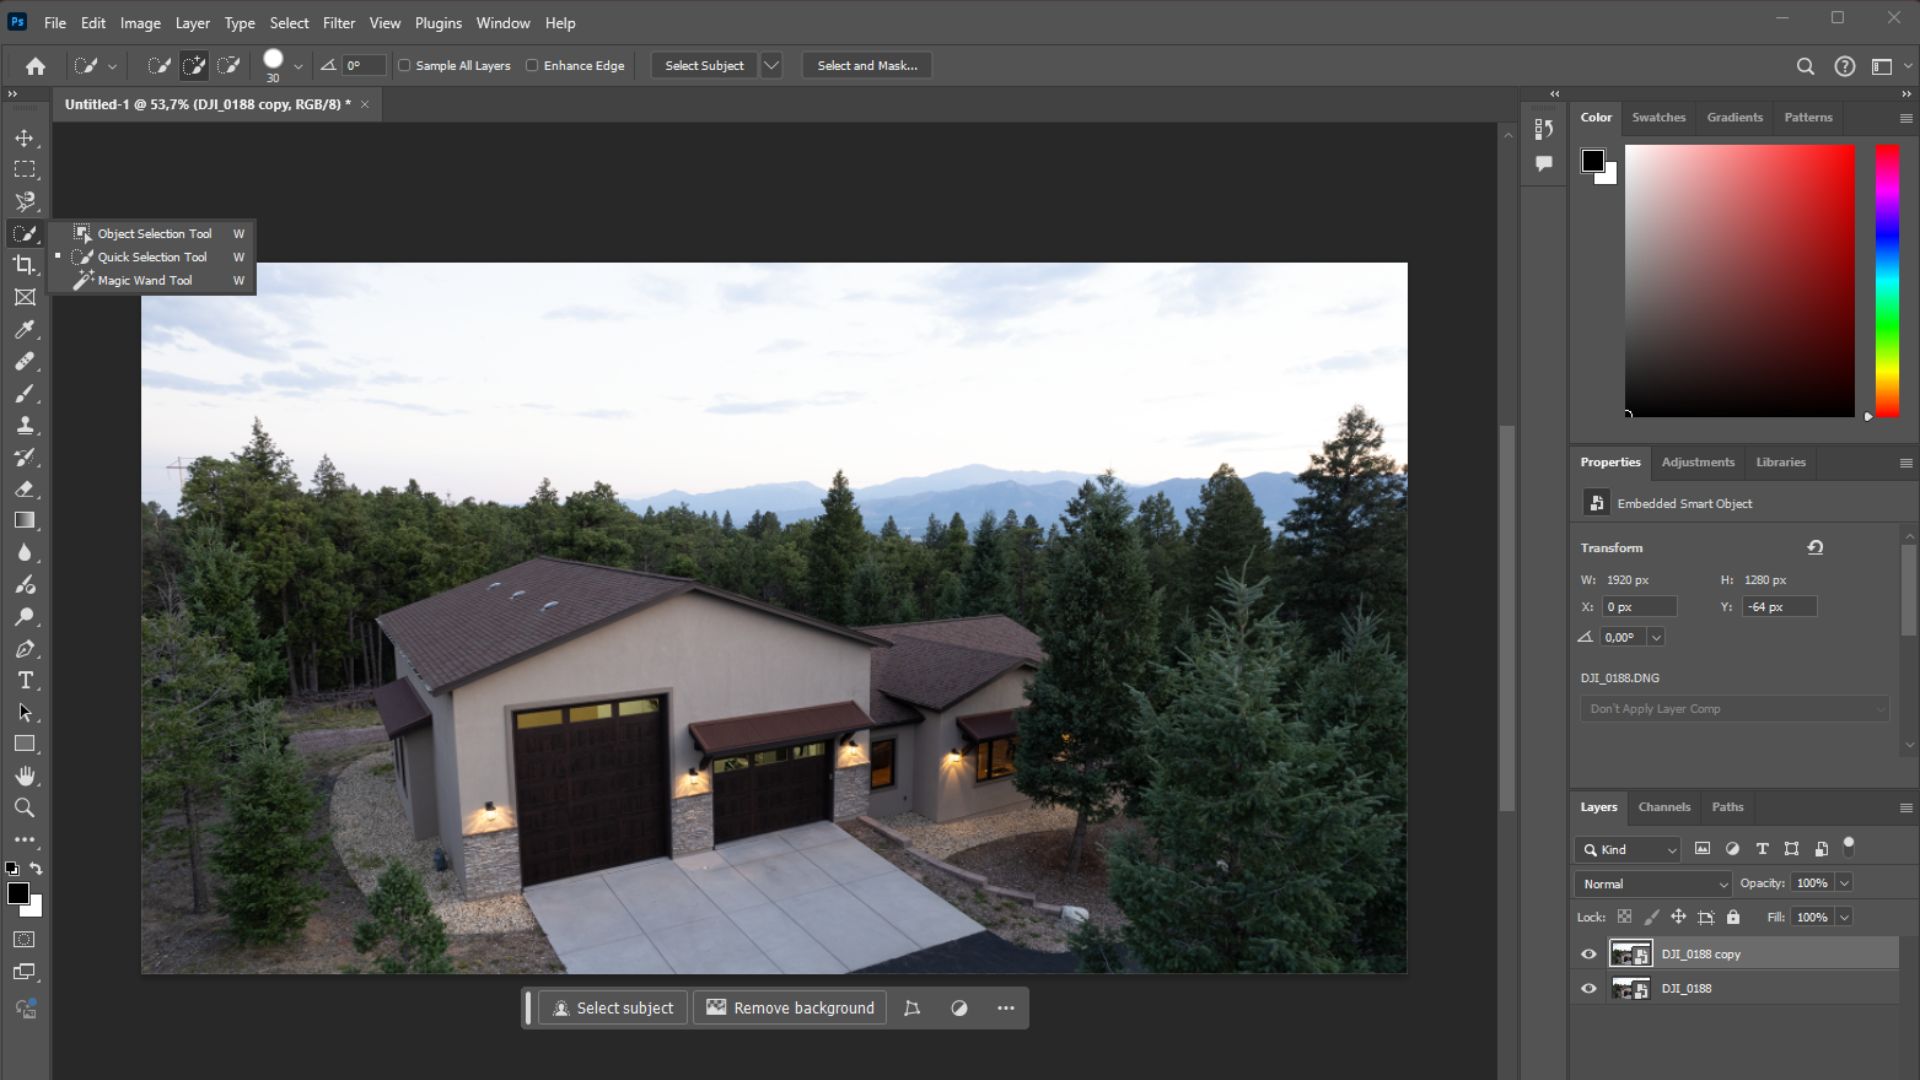Open the Filter menu

click(339, 23)
